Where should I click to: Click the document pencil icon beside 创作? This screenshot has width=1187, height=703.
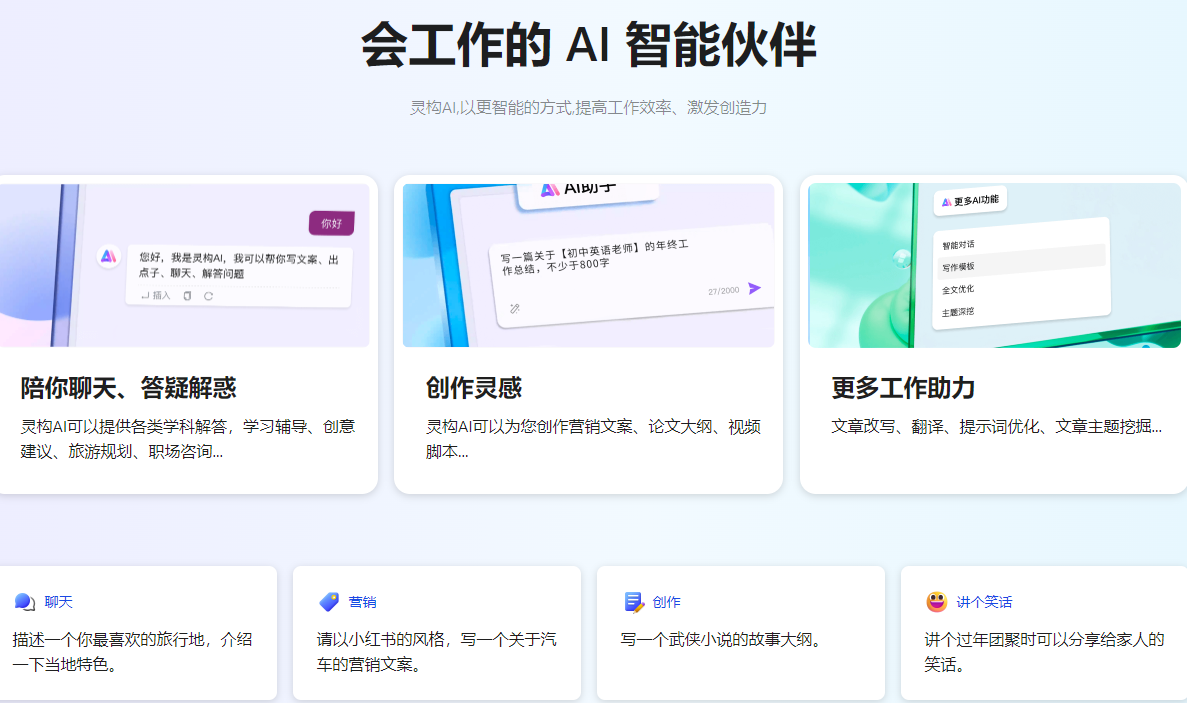[634, 602]
